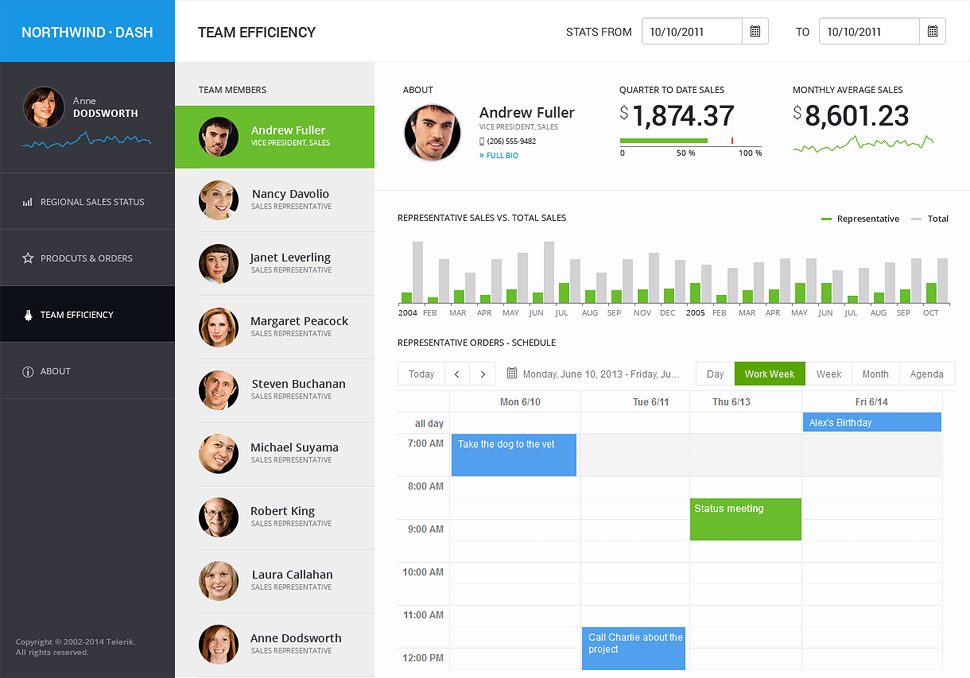Click the About info icon in sidebar
Viewport: 970px width, 678px height.
point(27,372)
